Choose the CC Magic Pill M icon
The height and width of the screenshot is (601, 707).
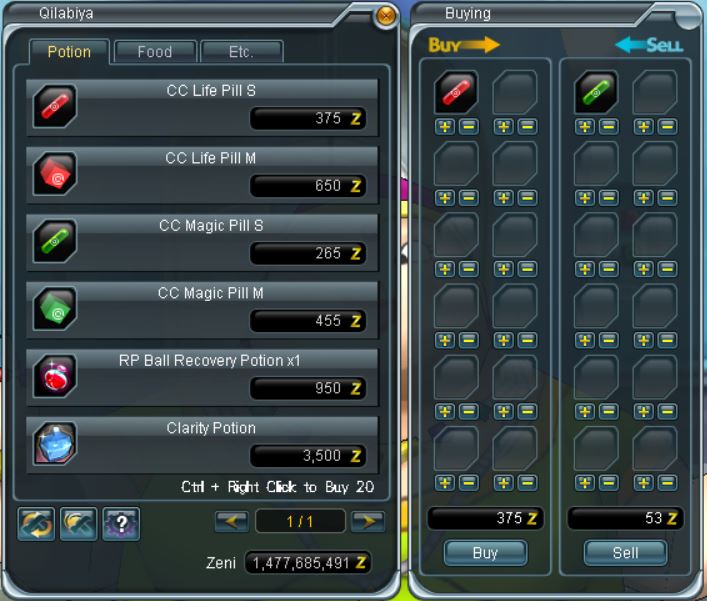[x=55, y=309]
